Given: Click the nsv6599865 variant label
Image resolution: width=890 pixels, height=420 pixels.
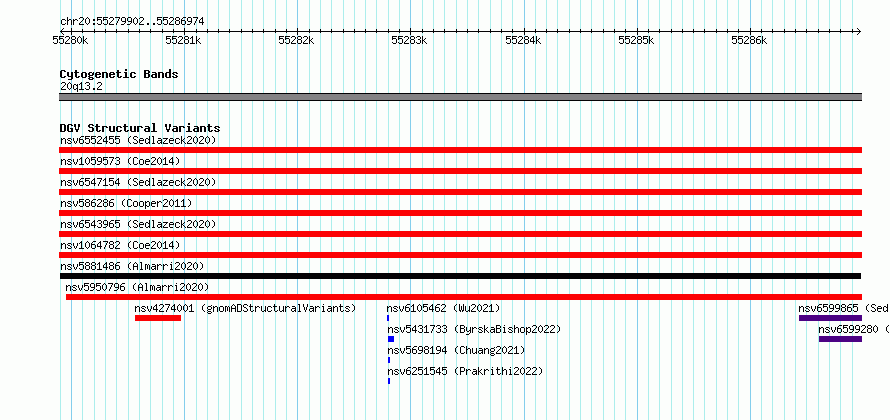Looking at the screenshot, I should click(x=843, y=308).
